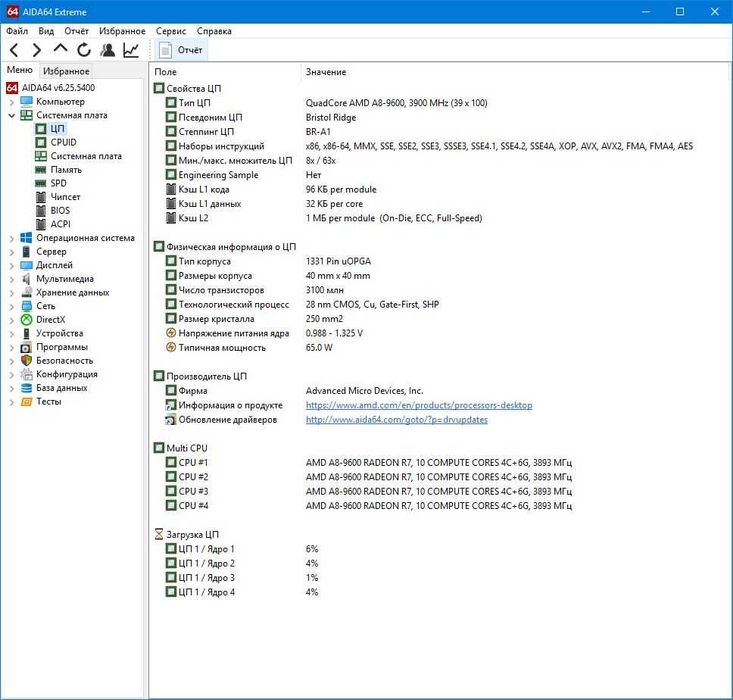This screenshot has width=733, height=700.
Task: Open the Отчёт menu in the menu bar
Action: tap(76, 31)
